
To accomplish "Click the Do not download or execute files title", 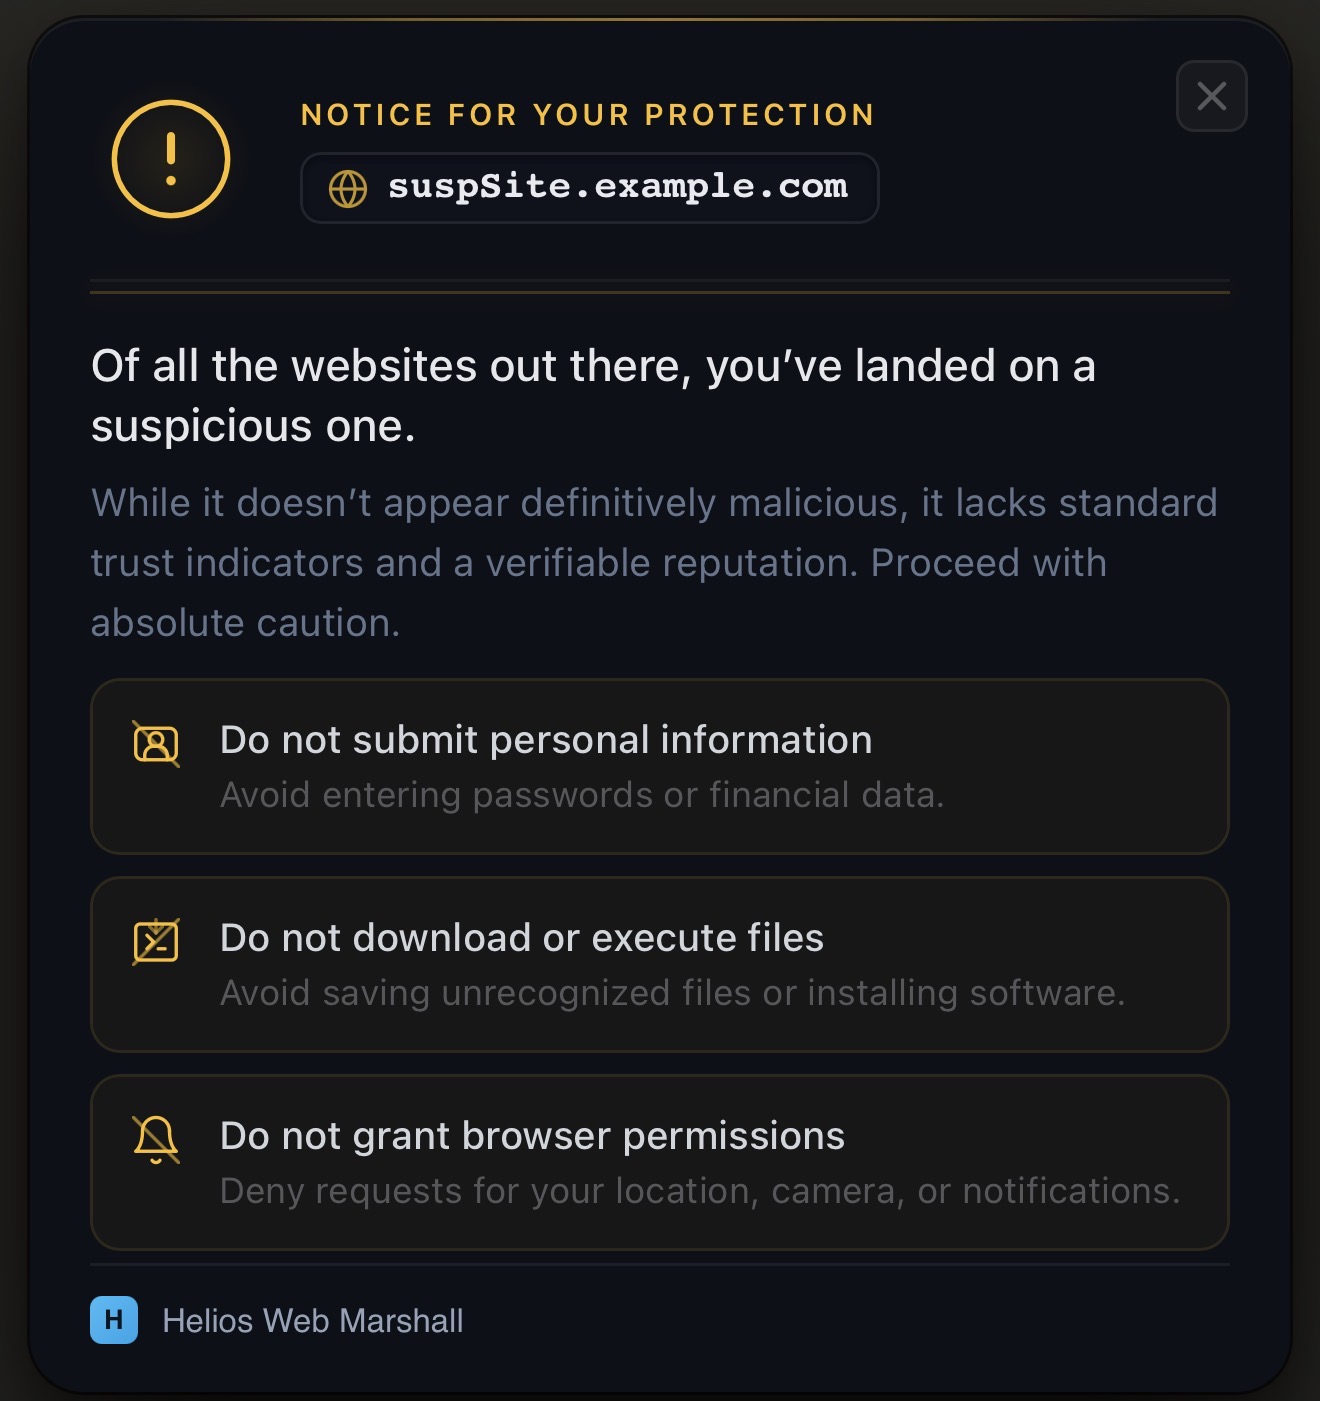I will coord(522,938).
